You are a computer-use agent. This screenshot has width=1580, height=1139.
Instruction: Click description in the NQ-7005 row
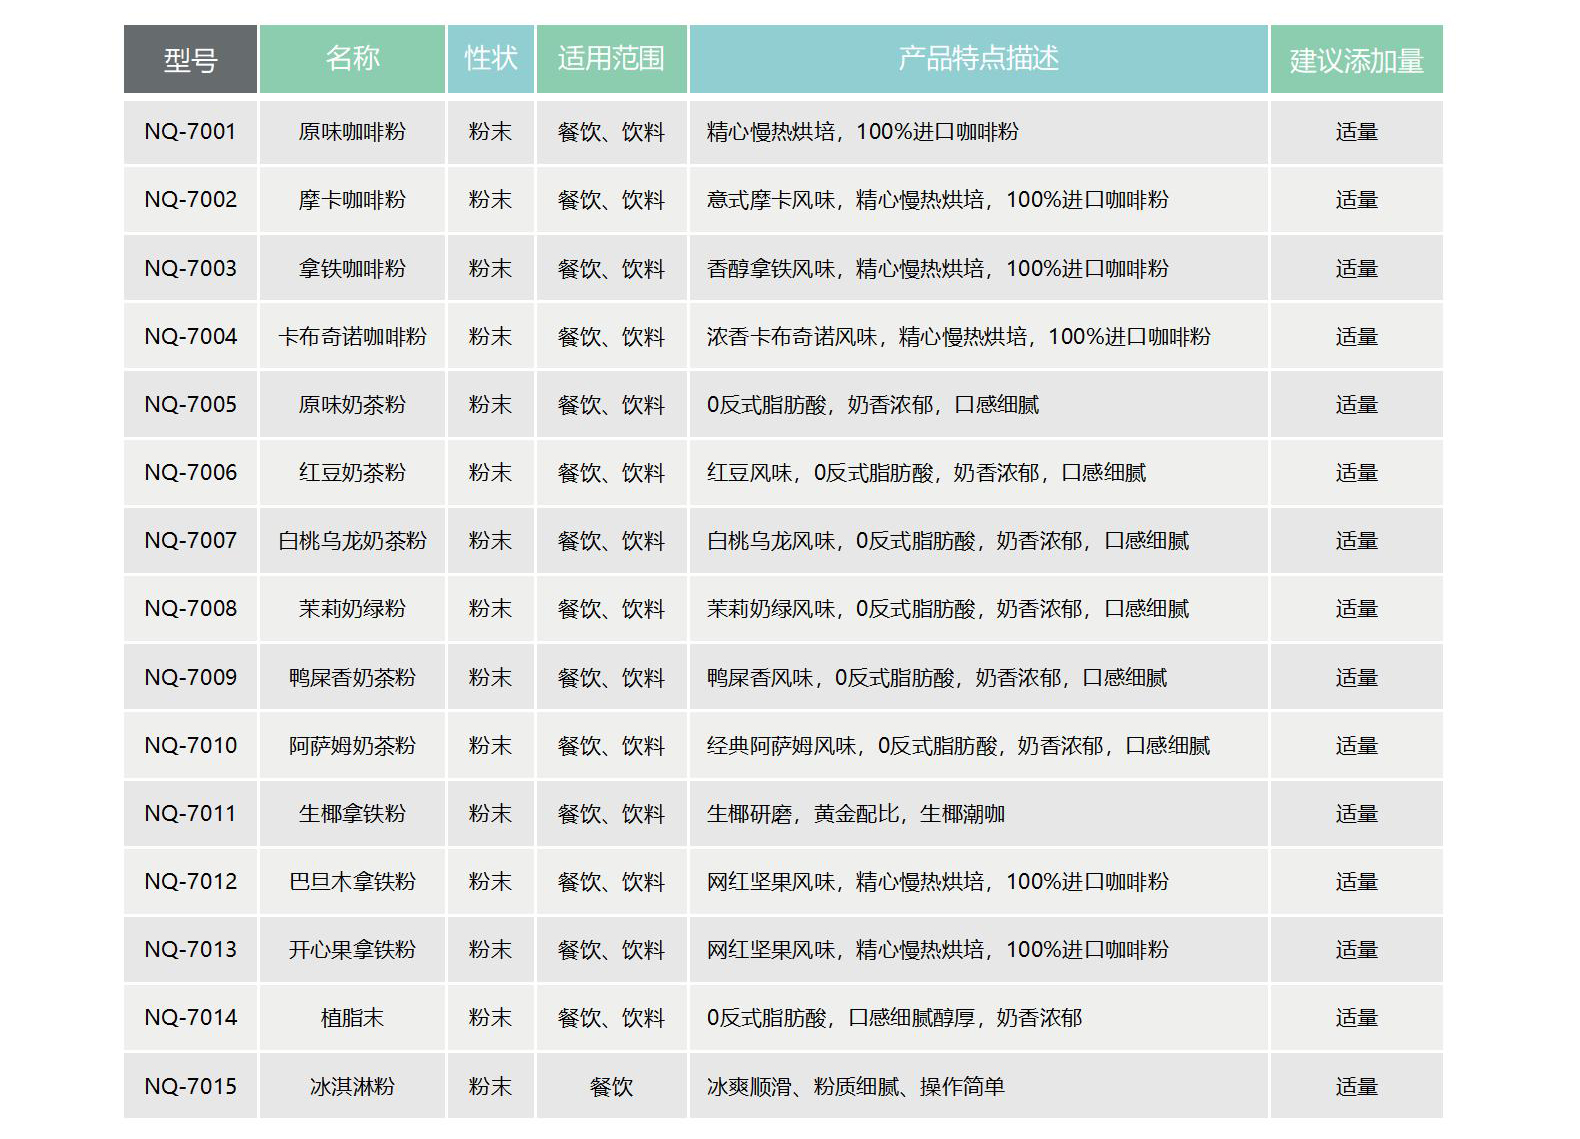873,404
